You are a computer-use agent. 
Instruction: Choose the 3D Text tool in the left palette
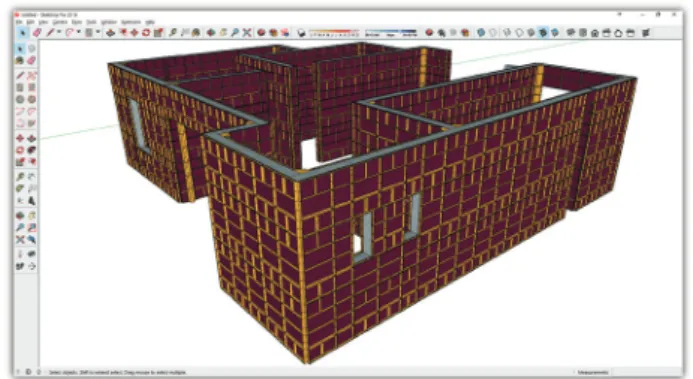point(32,201)
